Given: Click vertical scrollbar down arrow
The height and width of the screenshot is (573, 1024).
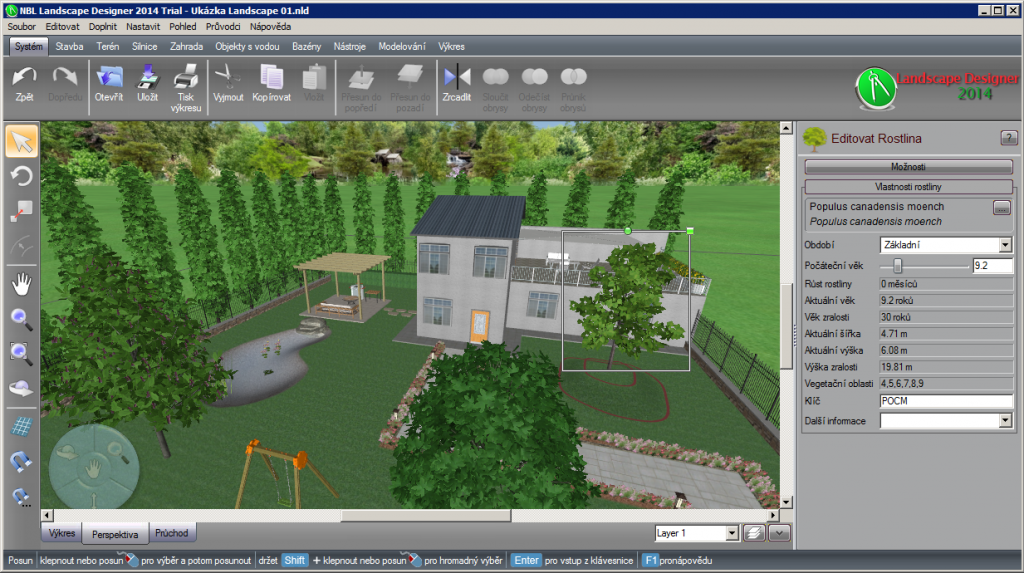Looking at the screenshot, I should 786,502.
